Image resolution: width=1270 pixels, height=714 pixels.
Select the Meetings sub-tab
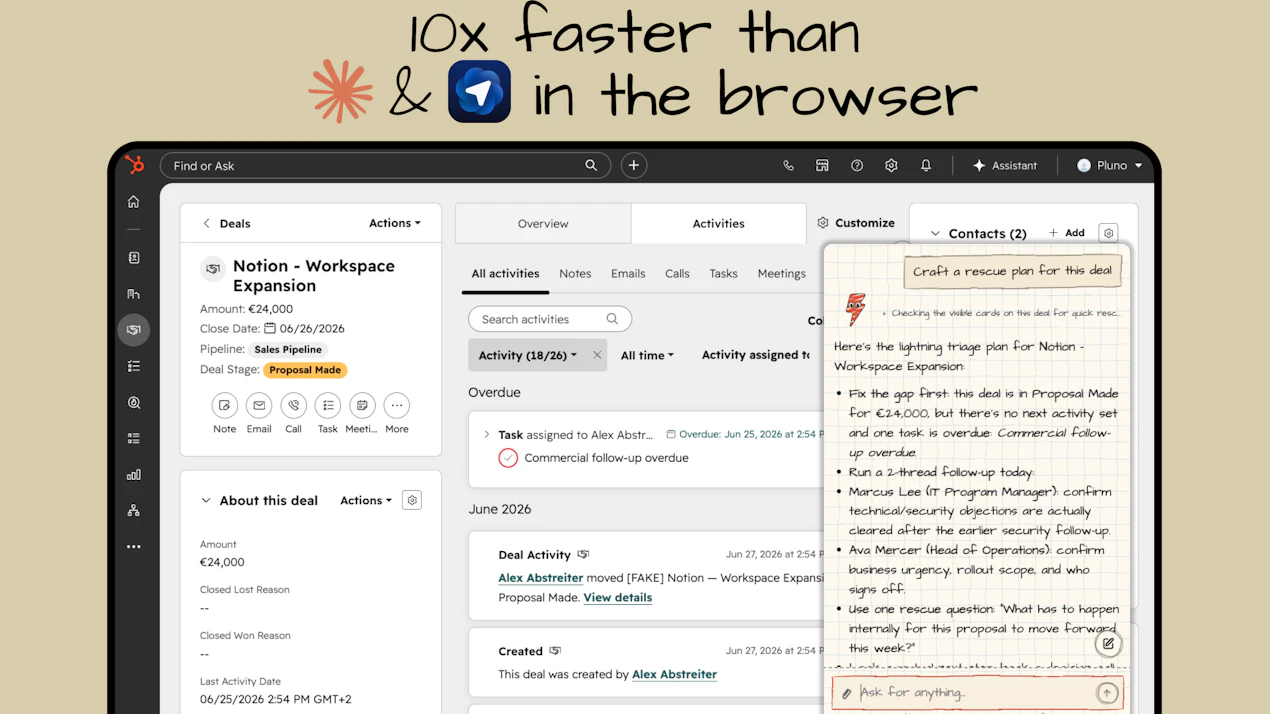pos(781,273)
